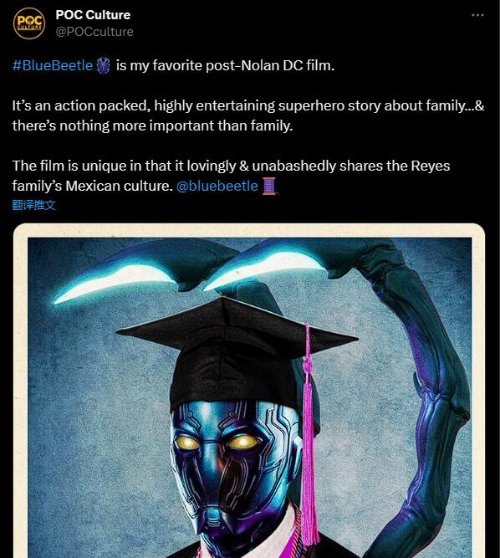The width and height of the screenshot is (500, 558).
Task: Visit the @bluebeetle mentioned account
Action: [x=217, y=186]
